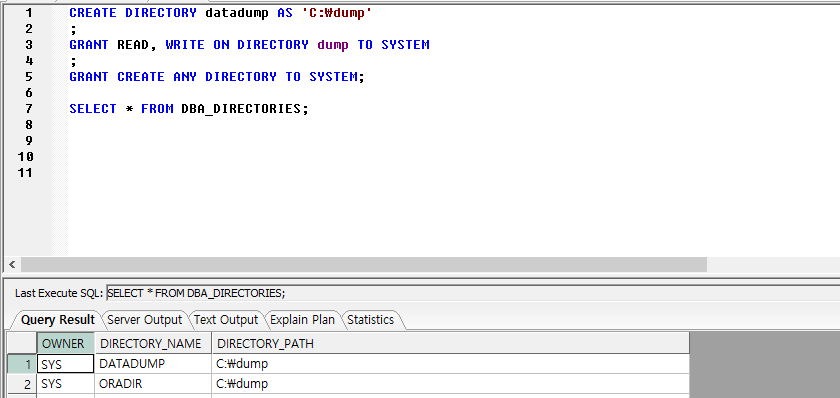Select the DATADUMP row's C:₩dump path cell
840x398 pixels.
pyautogui.click(x=451, y=364)
